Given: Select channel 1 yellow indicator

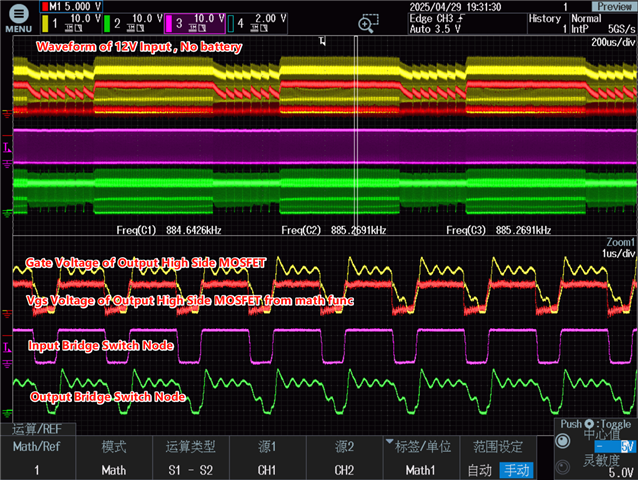Looking at the screenshot, I should 69,21.
